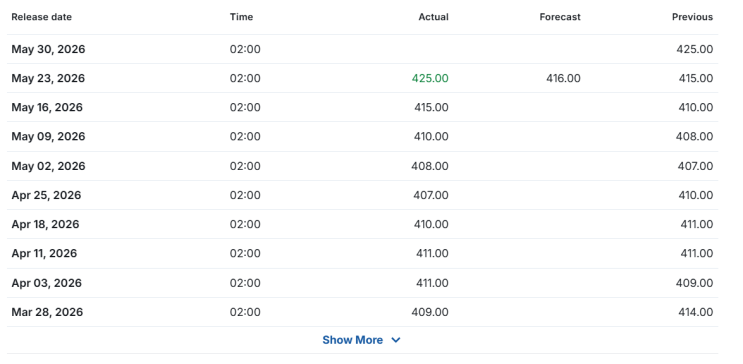Select actual value 411.00 for Apr 03
The width and height of the screenshot is (743, 364).
click(x=432, y=283)
